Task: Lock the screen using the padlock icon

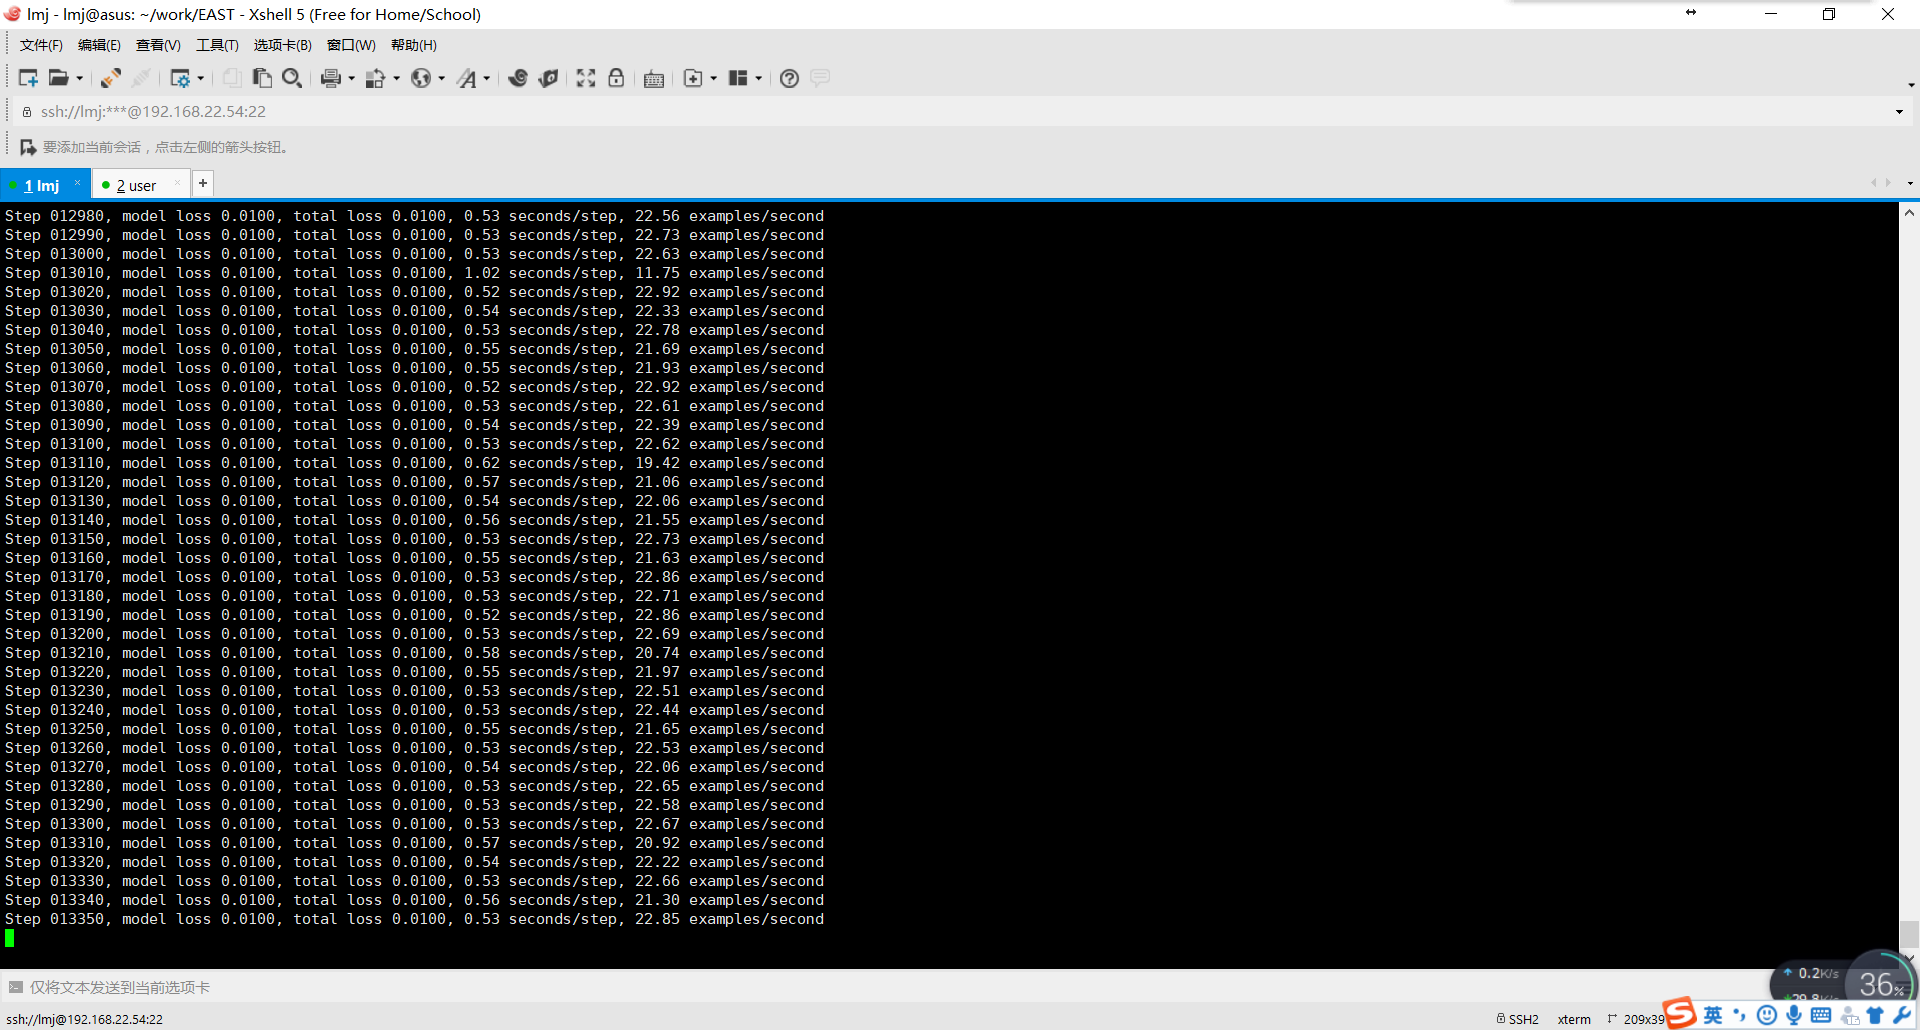Action: point(616,78)
